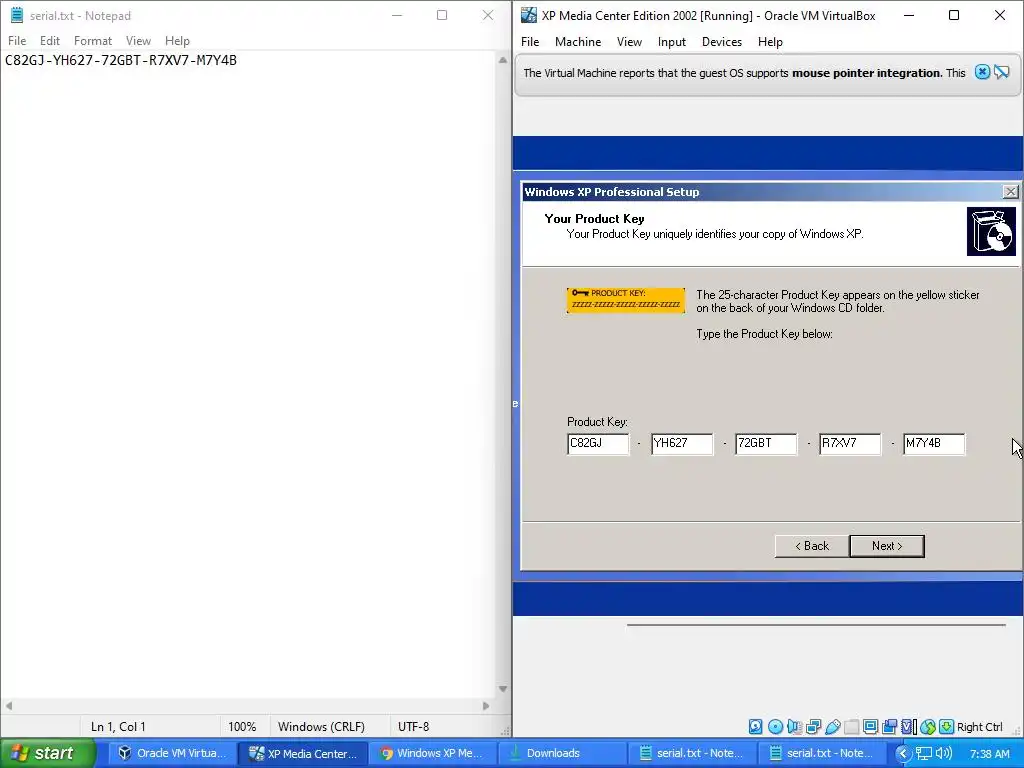Click the VirtualBox hard disk activity icon
Screen dimensions: 1024x768
(756, 726)
